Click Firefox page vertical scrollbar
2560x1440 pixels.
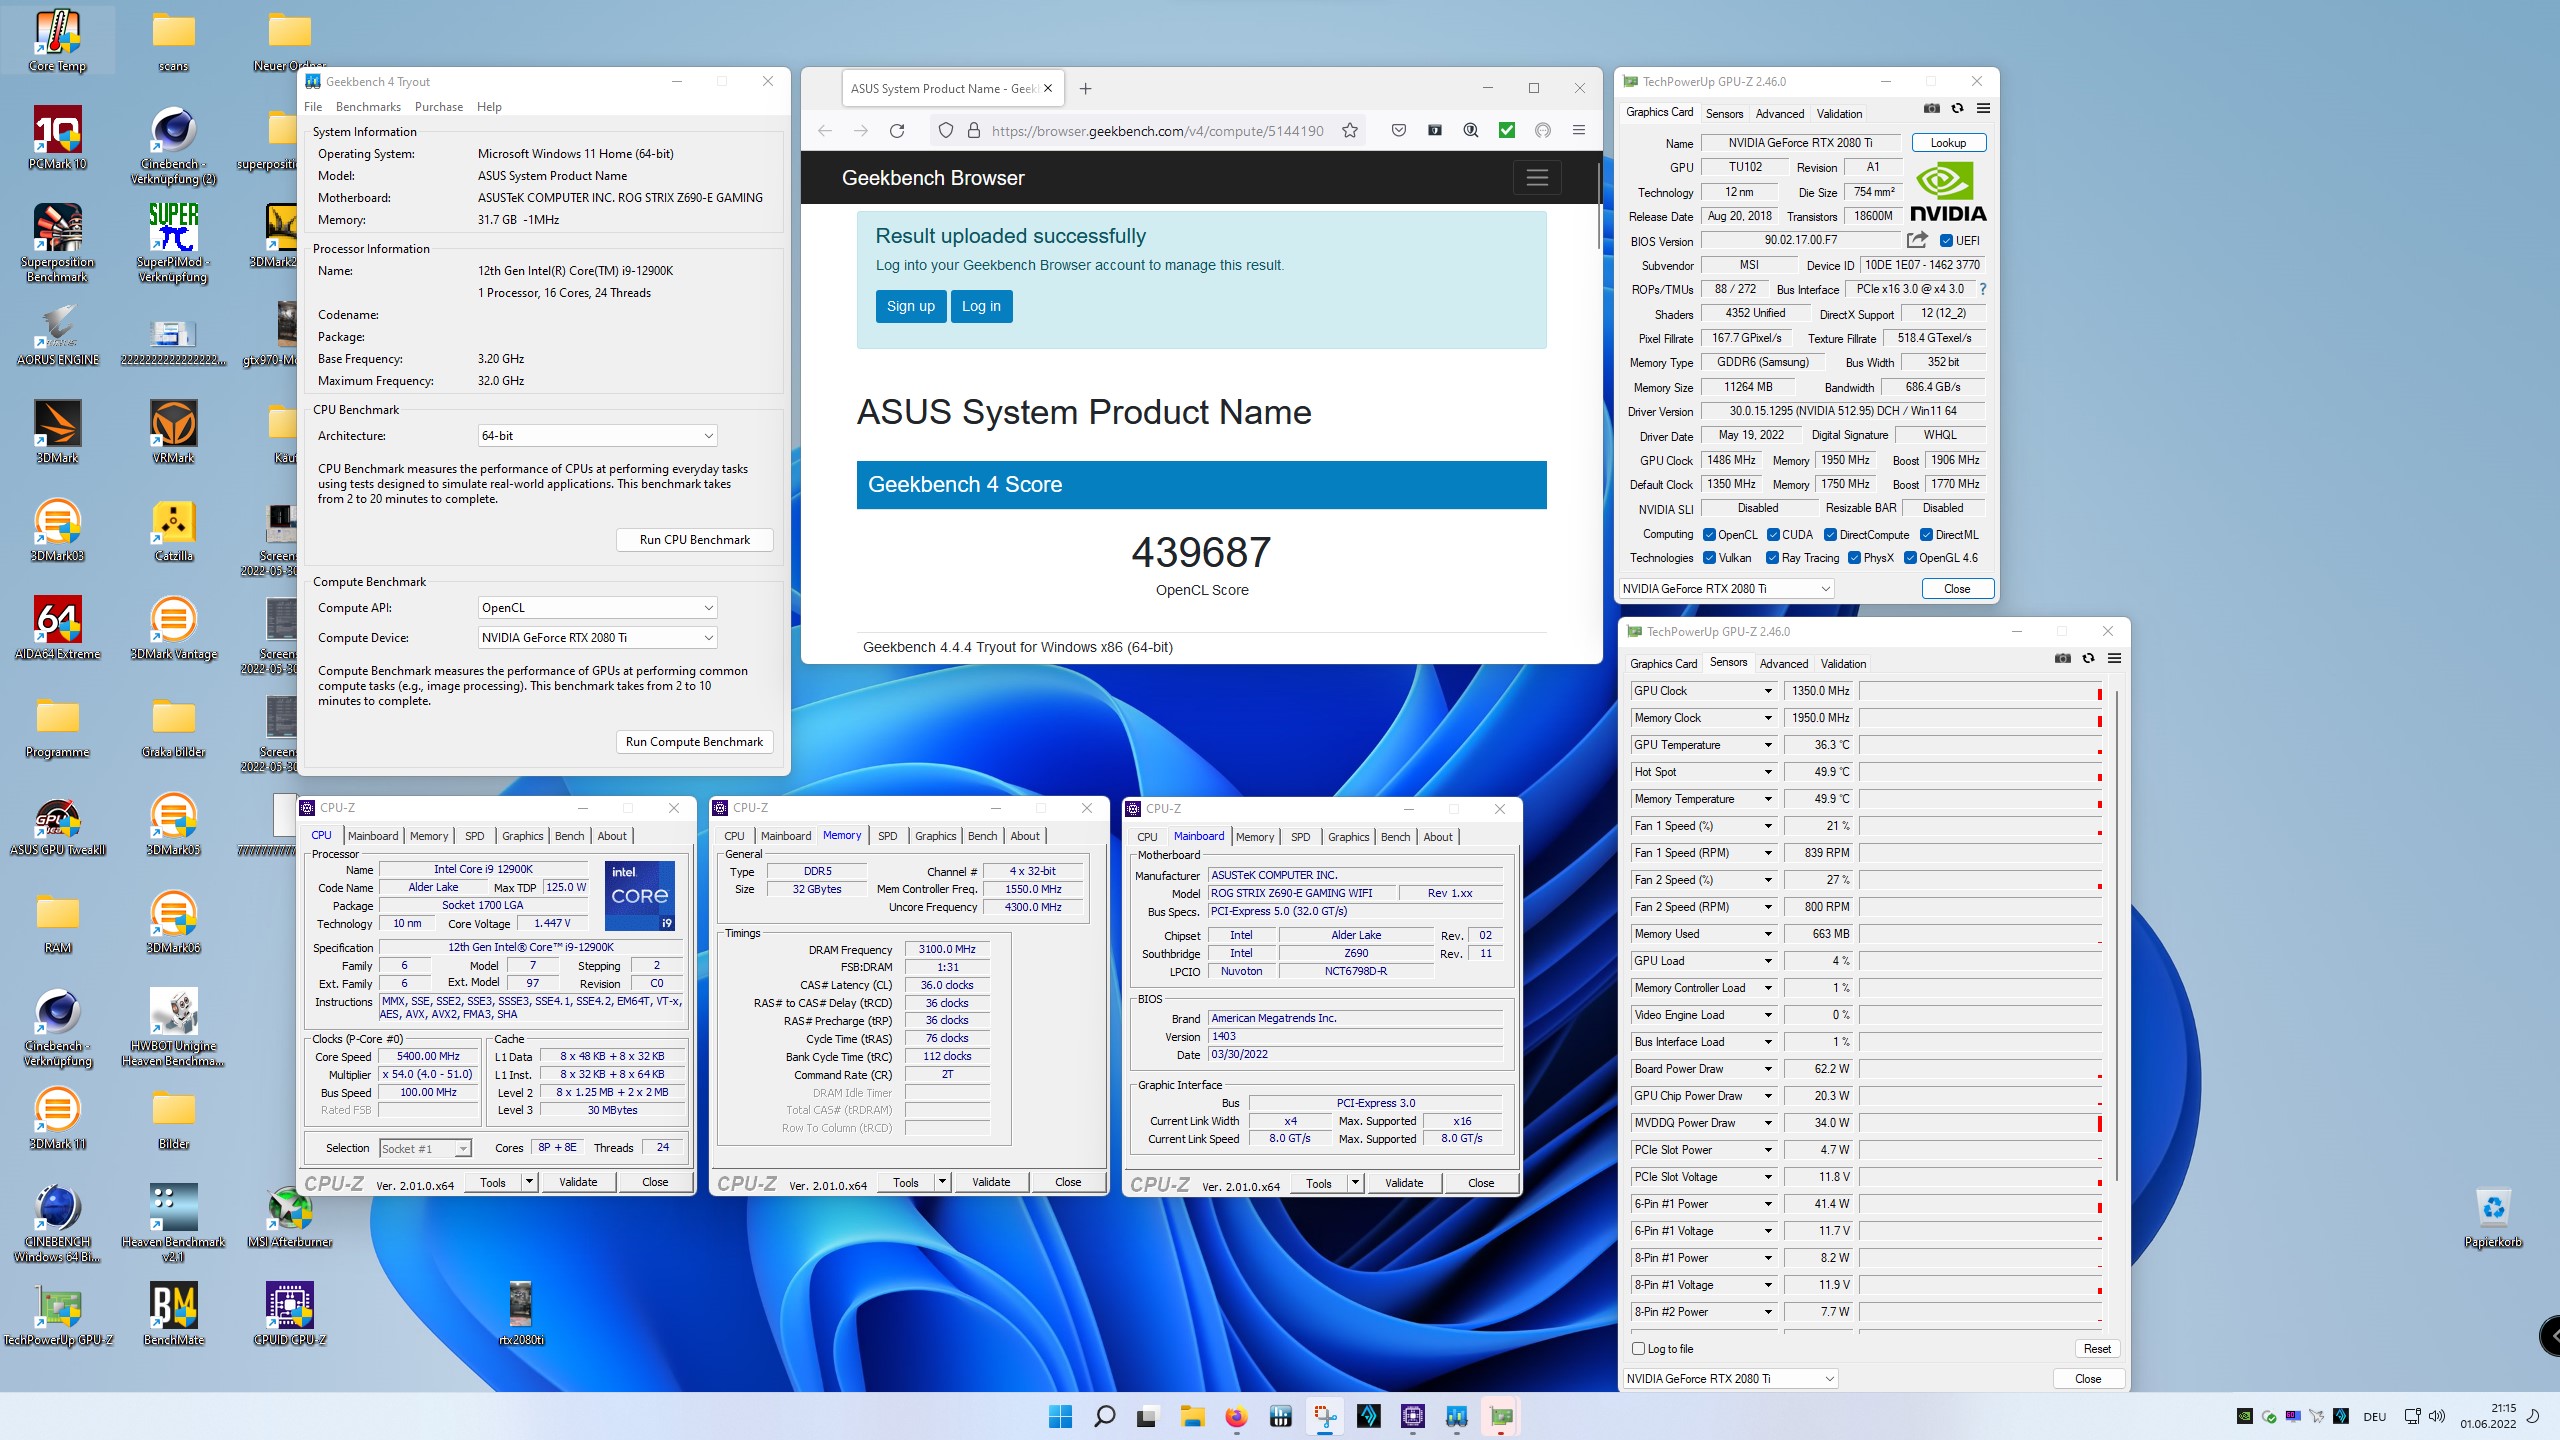click(1599, 205)
